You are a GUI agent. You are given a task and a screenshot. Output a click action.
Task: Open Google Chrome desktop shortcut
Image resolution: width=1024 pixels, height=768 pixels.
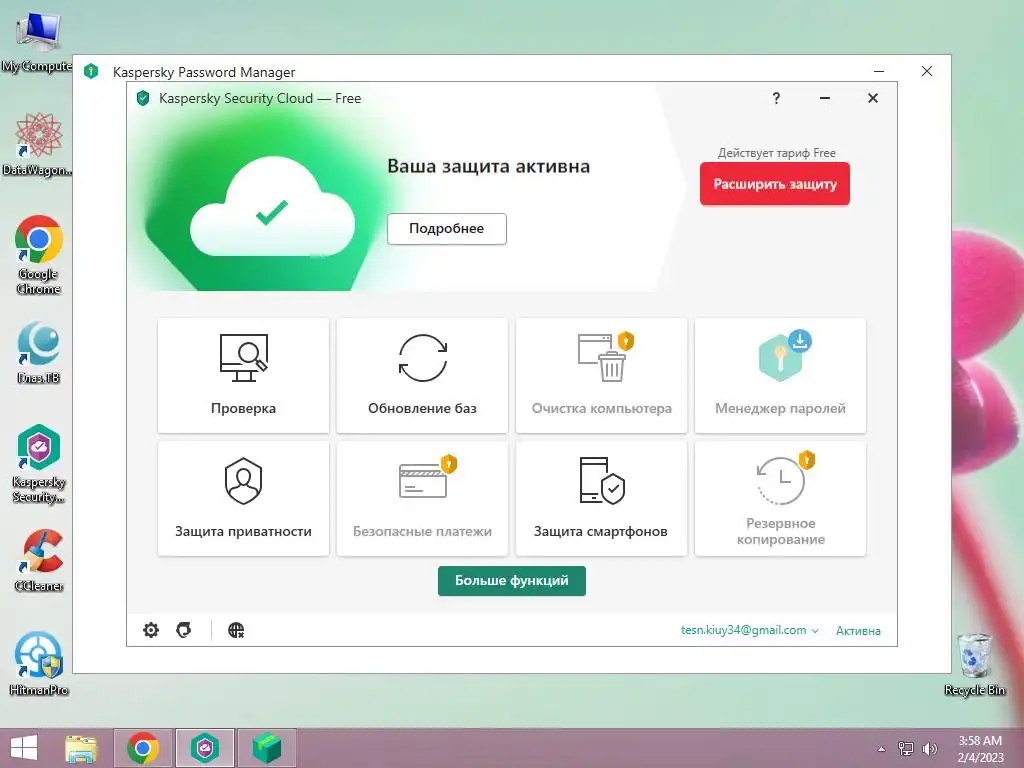[x=39, y=255]
